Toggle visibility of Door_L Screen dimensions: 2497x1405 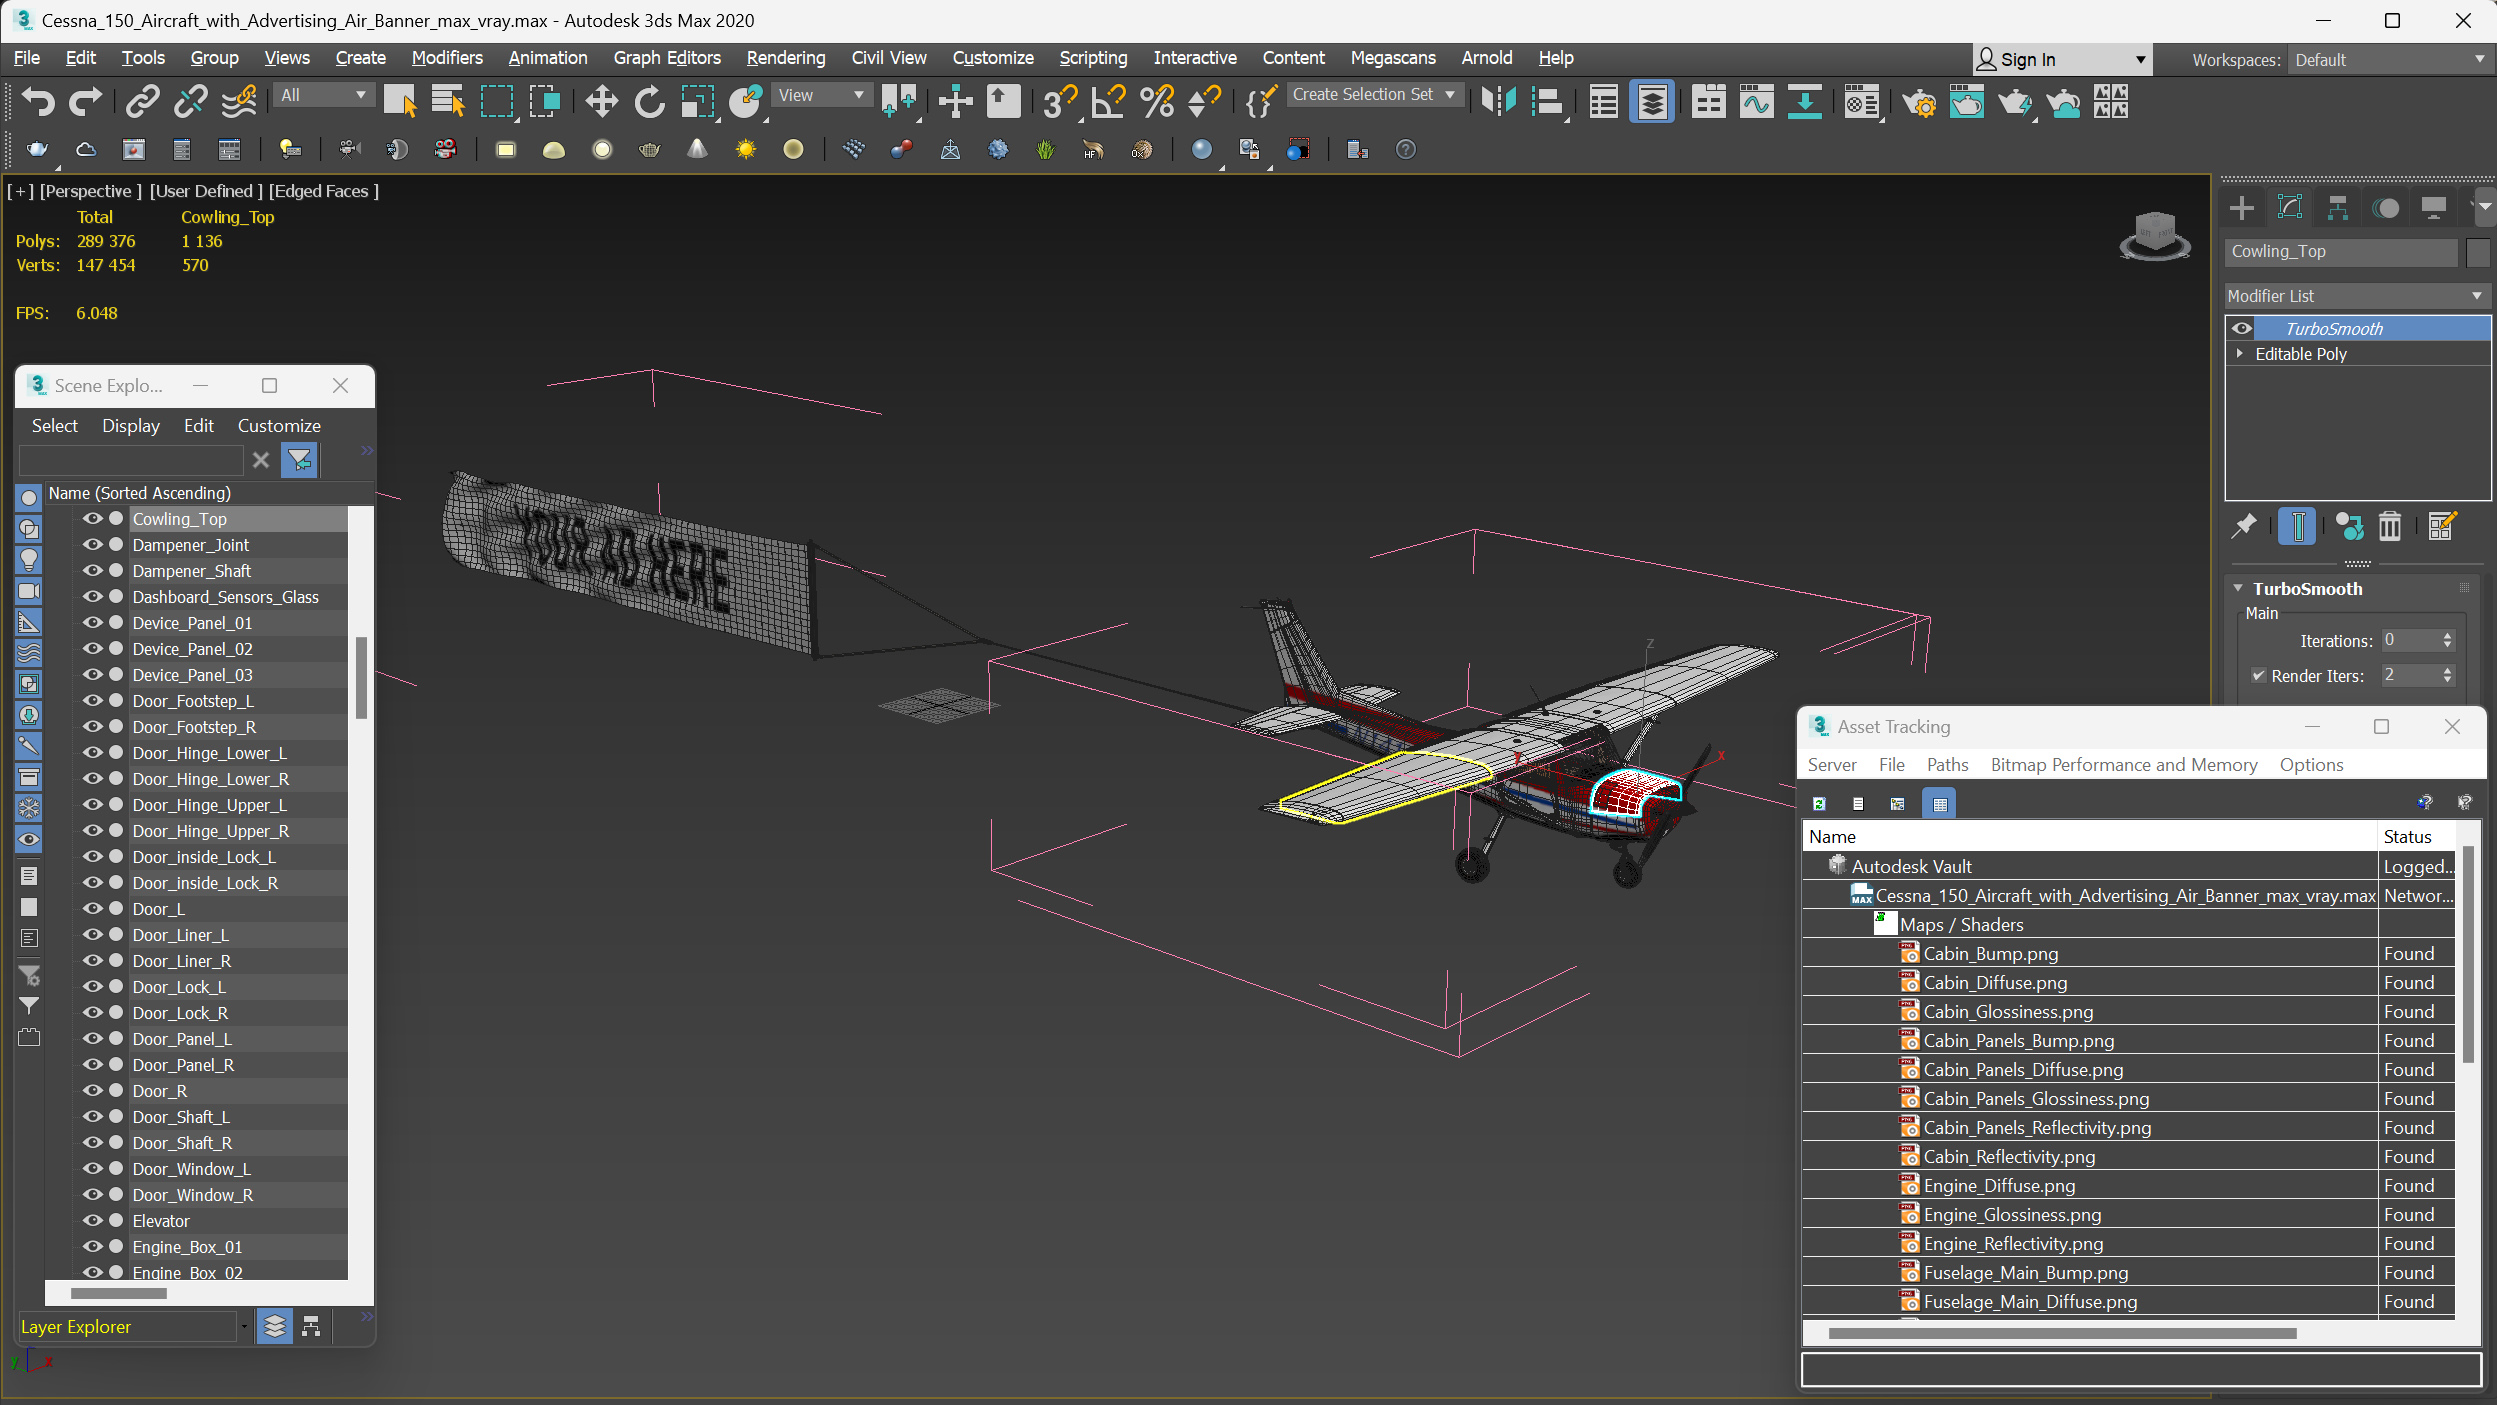point(93,908)
